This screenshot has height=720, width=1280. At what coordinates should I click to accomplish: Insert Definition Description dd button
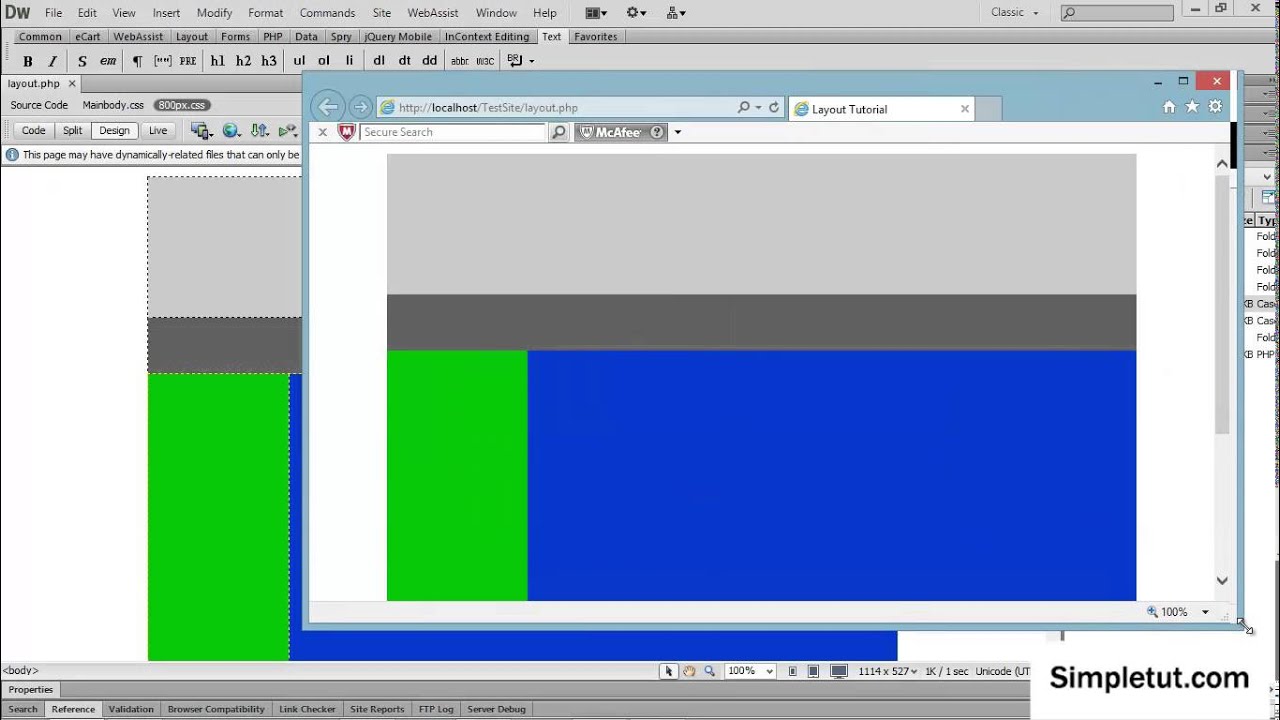[429, 61]
